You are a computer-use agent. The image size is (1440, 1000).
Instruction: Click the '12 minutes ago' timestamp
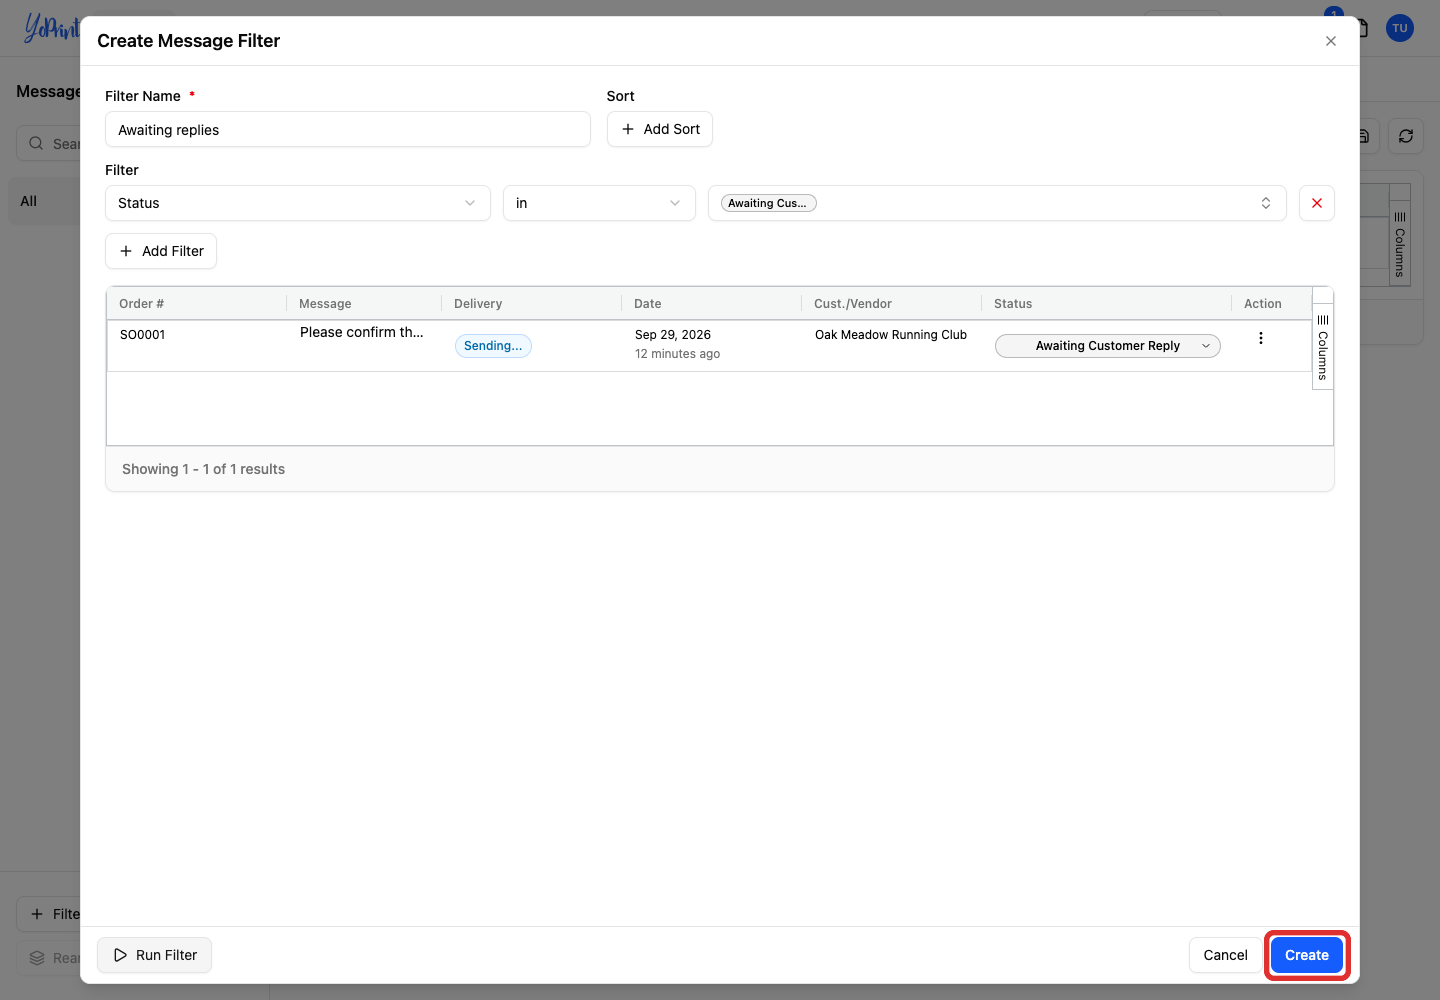(678, 354)
